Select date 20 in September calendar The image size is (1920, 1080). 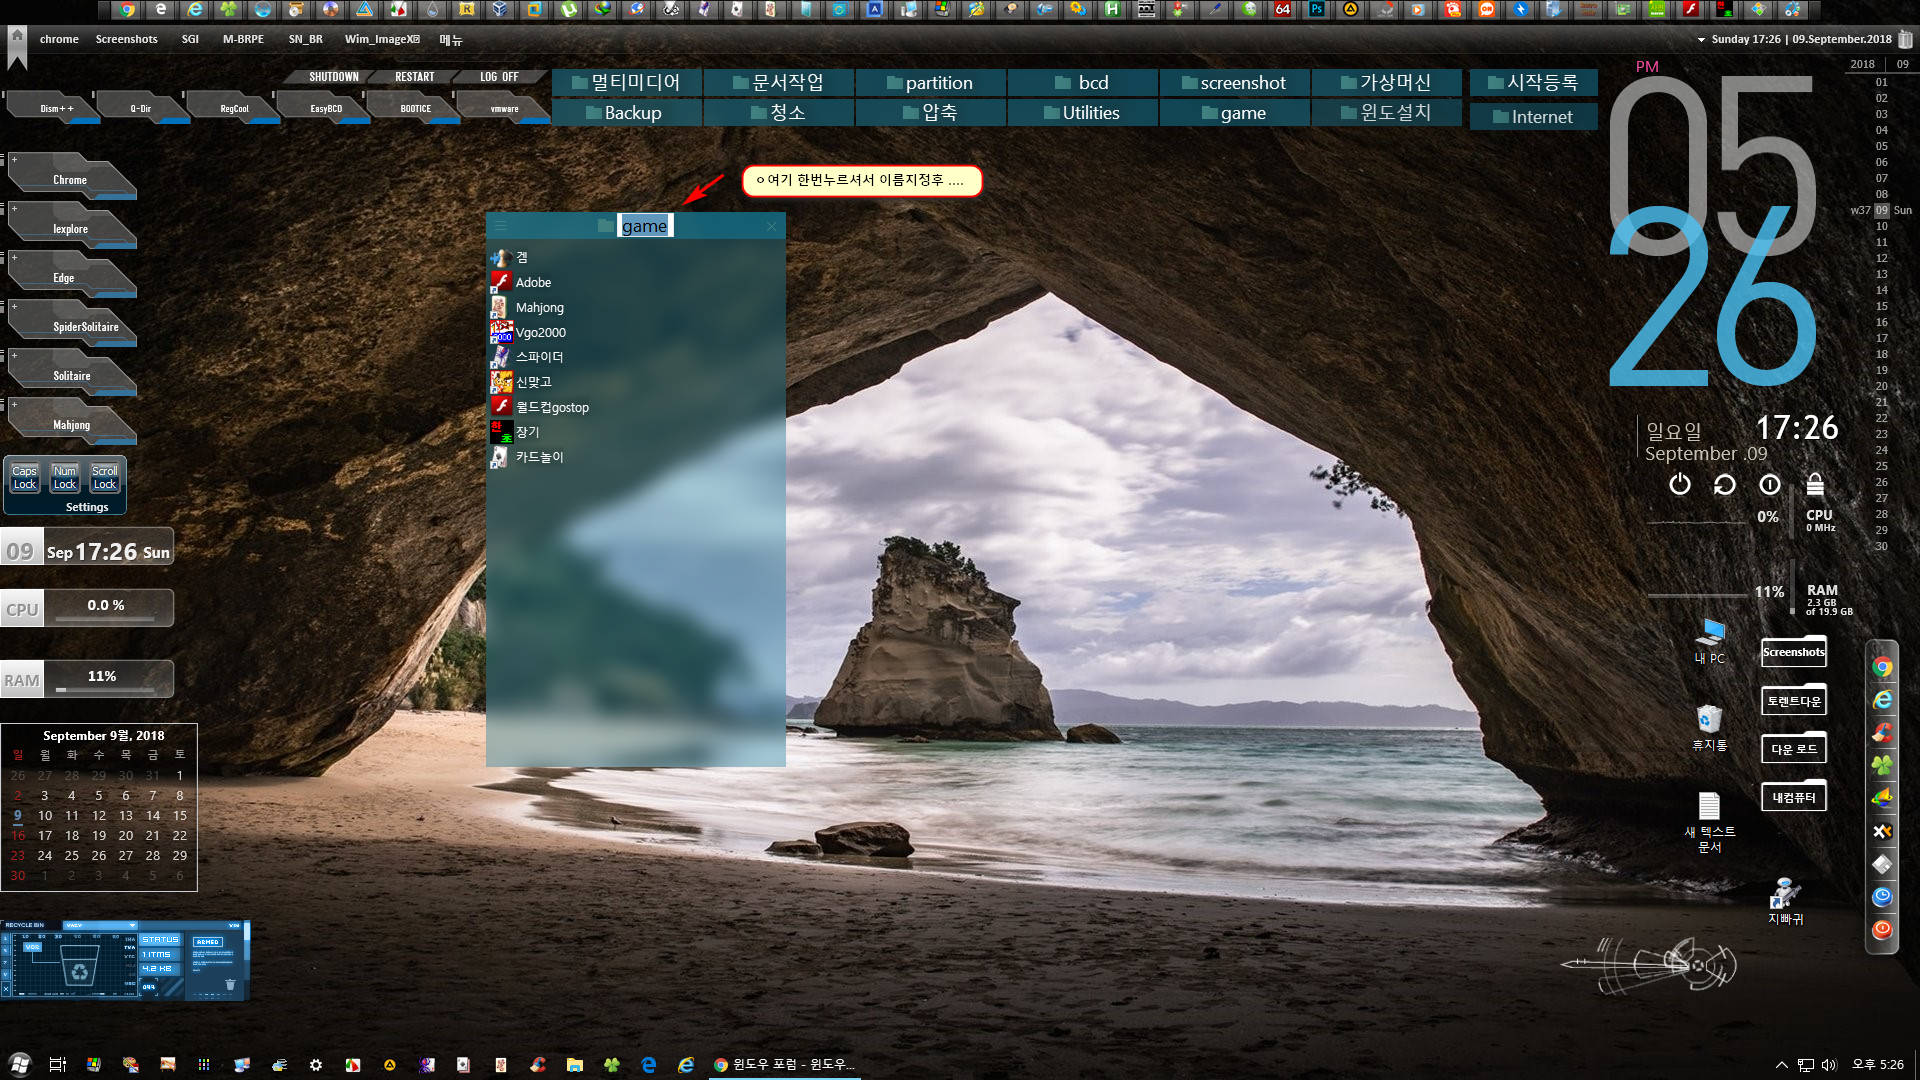click(x=125, y=835)
